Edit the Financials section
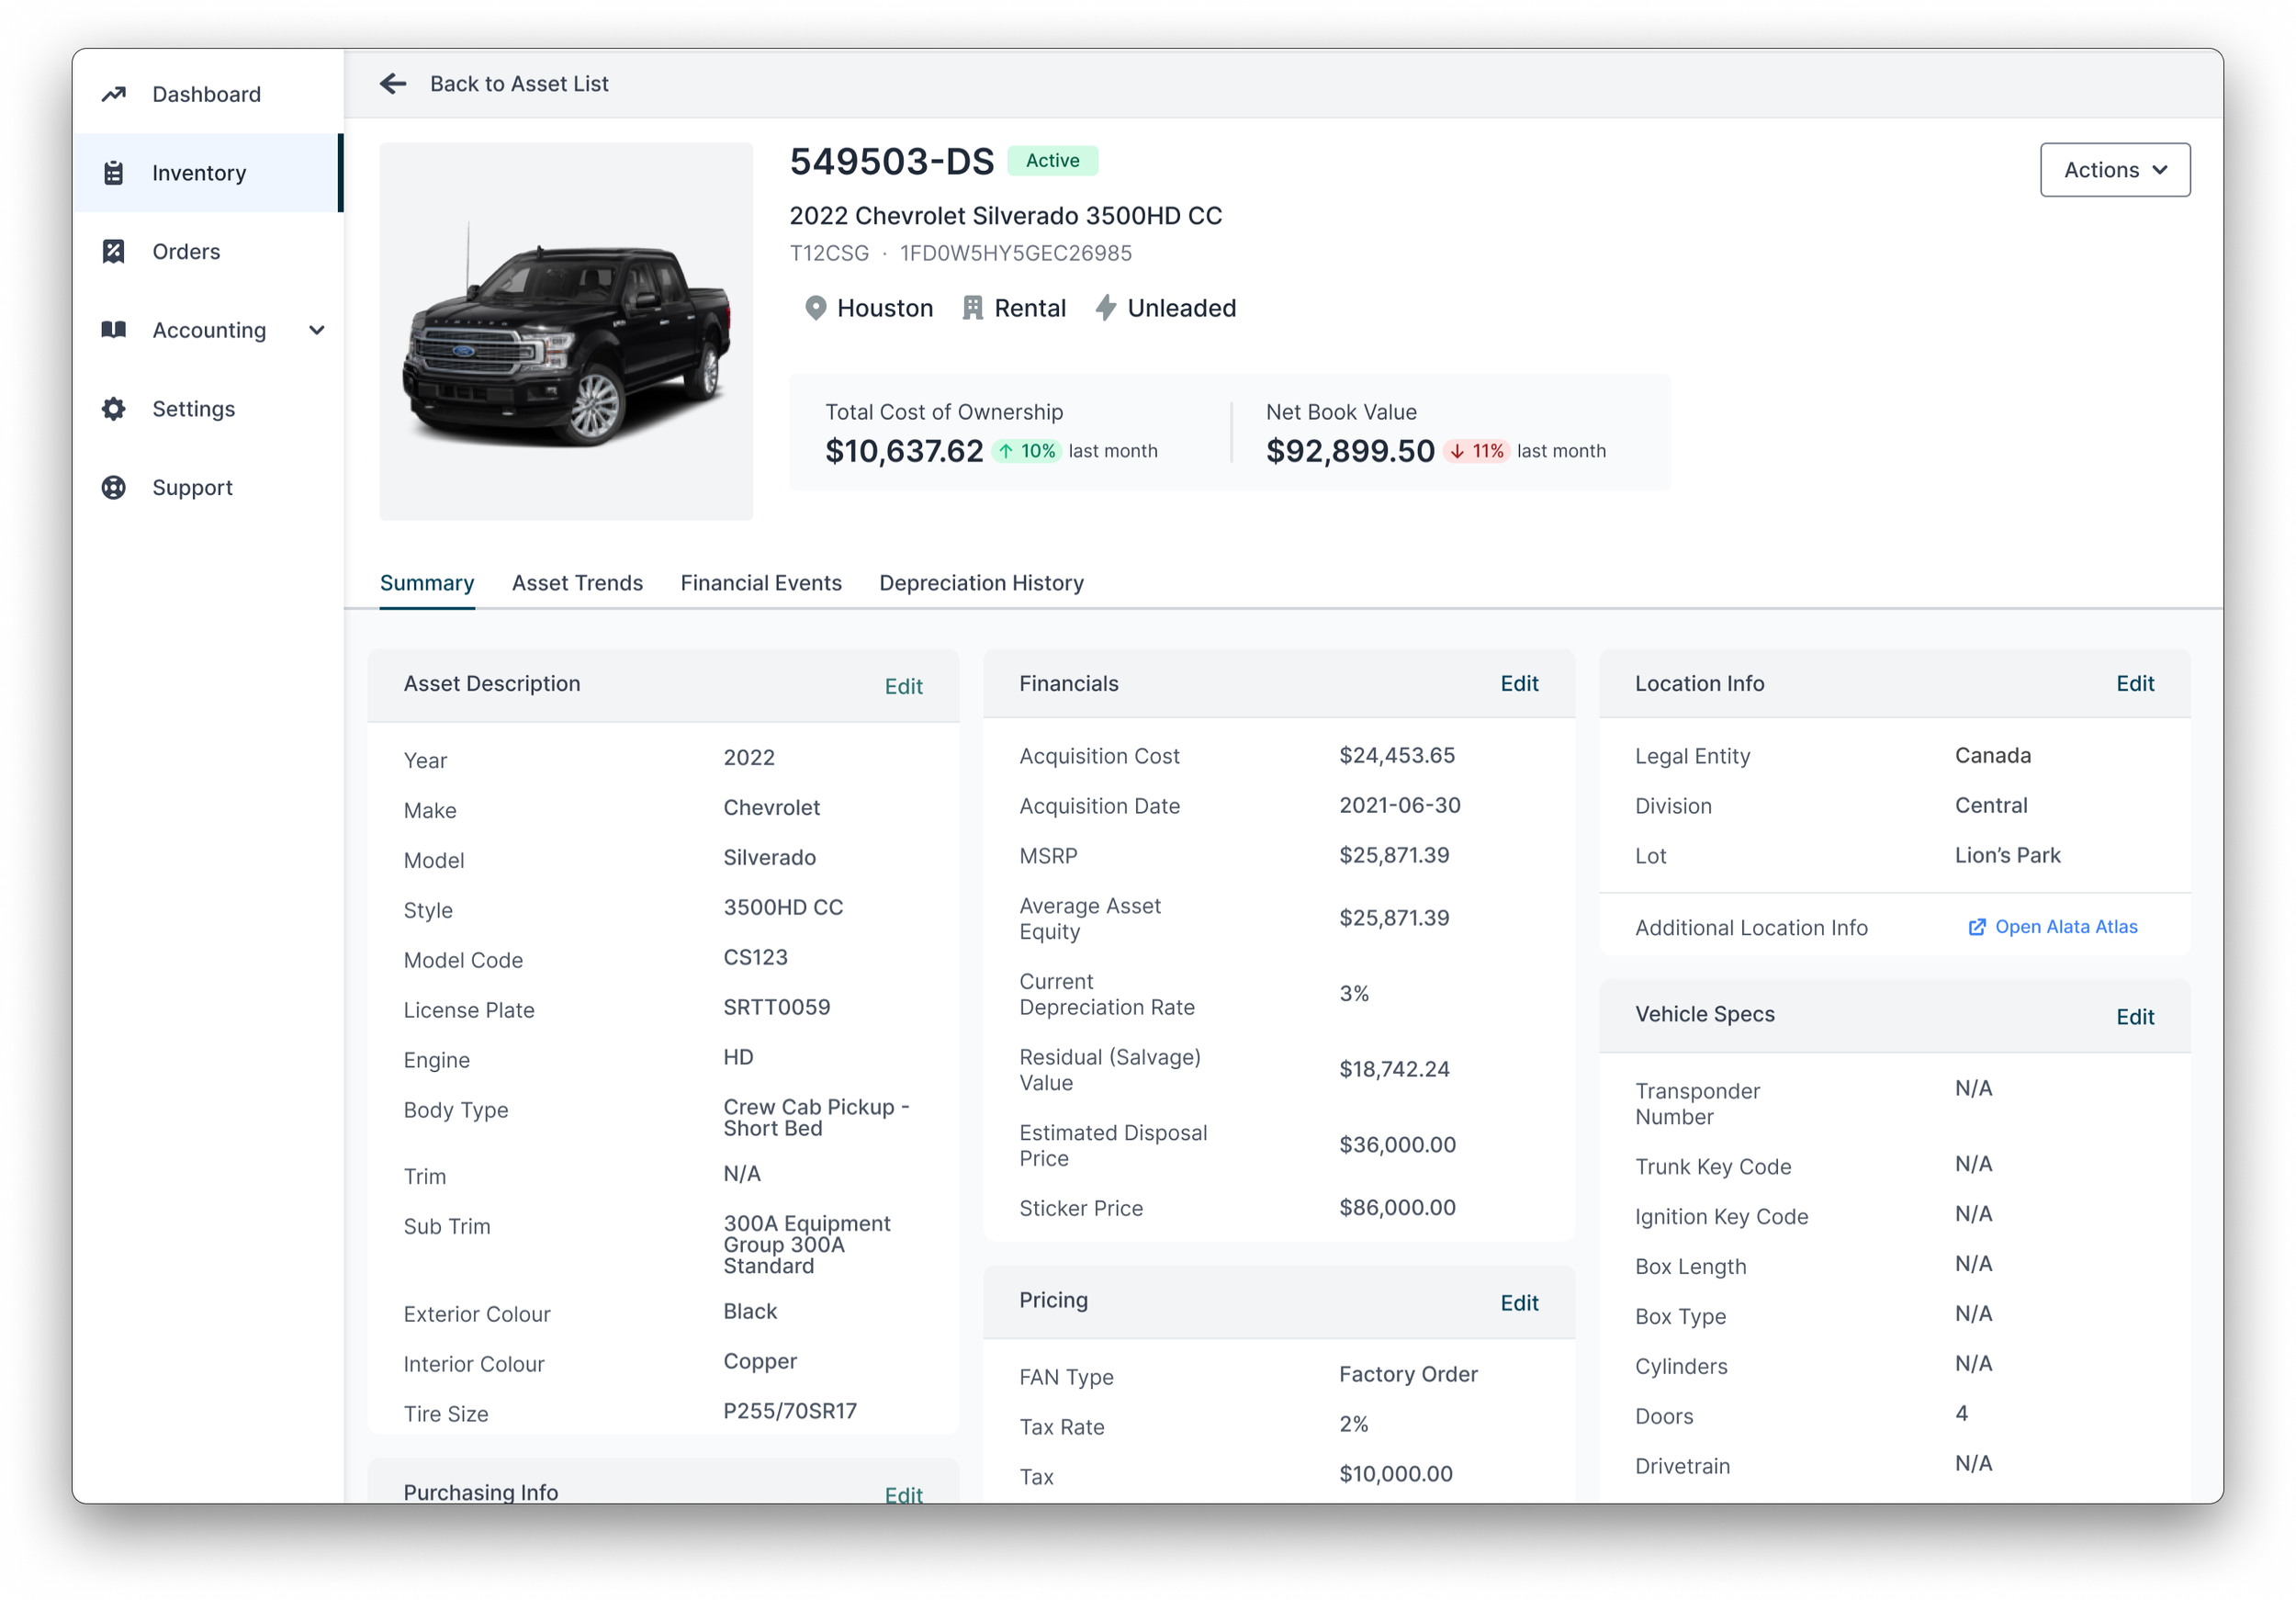 [x=1518, y=684]
